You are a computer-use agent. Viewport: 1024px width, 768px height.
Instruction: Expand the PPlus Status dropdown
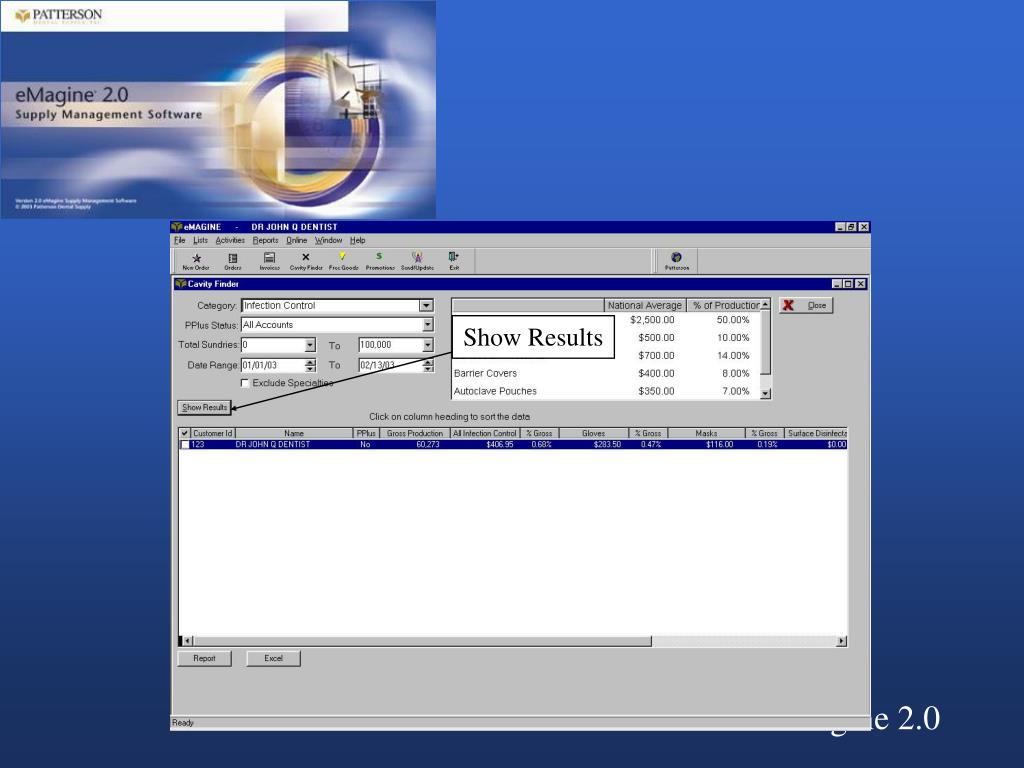click(428, 325)
